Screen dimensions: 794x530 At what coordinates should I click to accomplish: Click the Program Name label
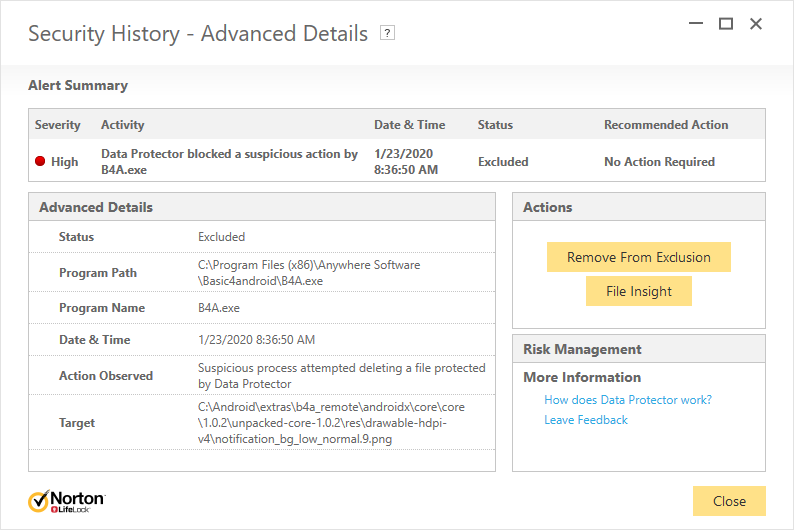pyautogui.click(x=102, y=308)
